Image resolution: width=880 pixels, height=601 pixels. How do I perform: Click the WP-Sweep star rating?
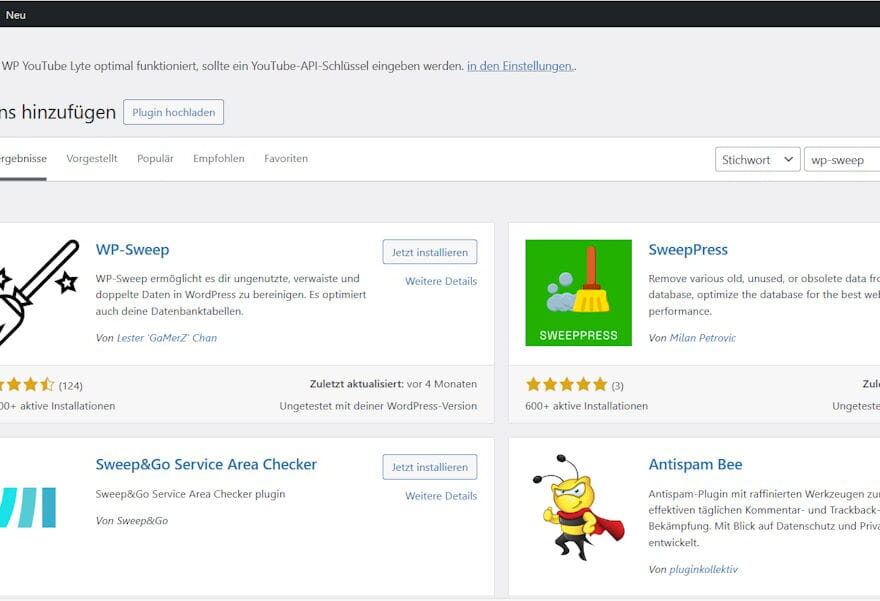tap(27, 384)
